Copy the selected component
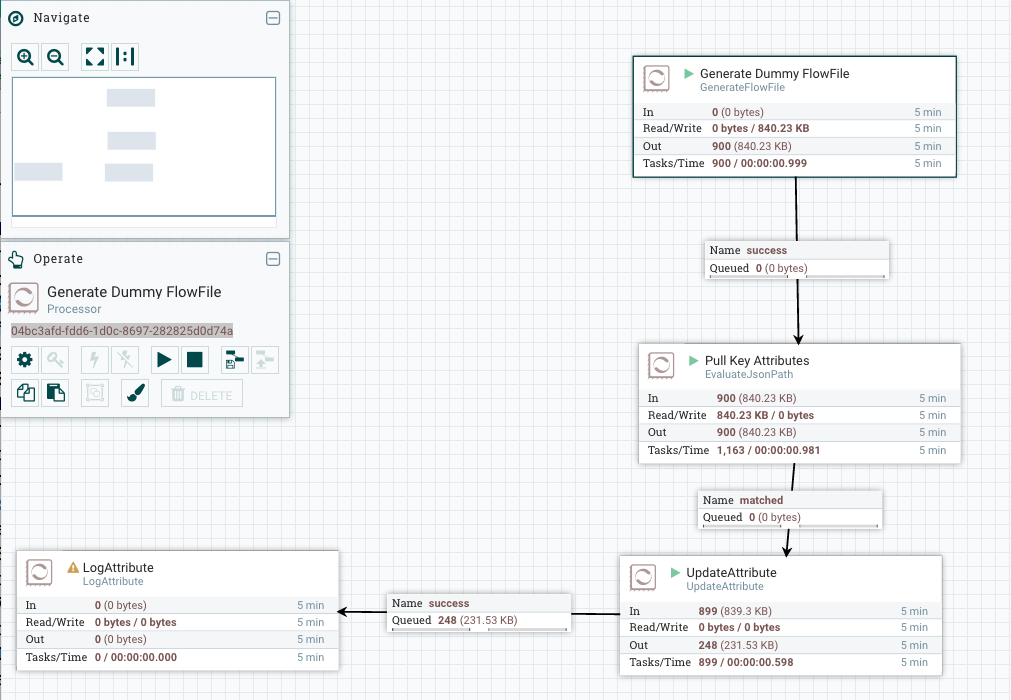This screenshot has height=700, width=1011. [25, 394]
